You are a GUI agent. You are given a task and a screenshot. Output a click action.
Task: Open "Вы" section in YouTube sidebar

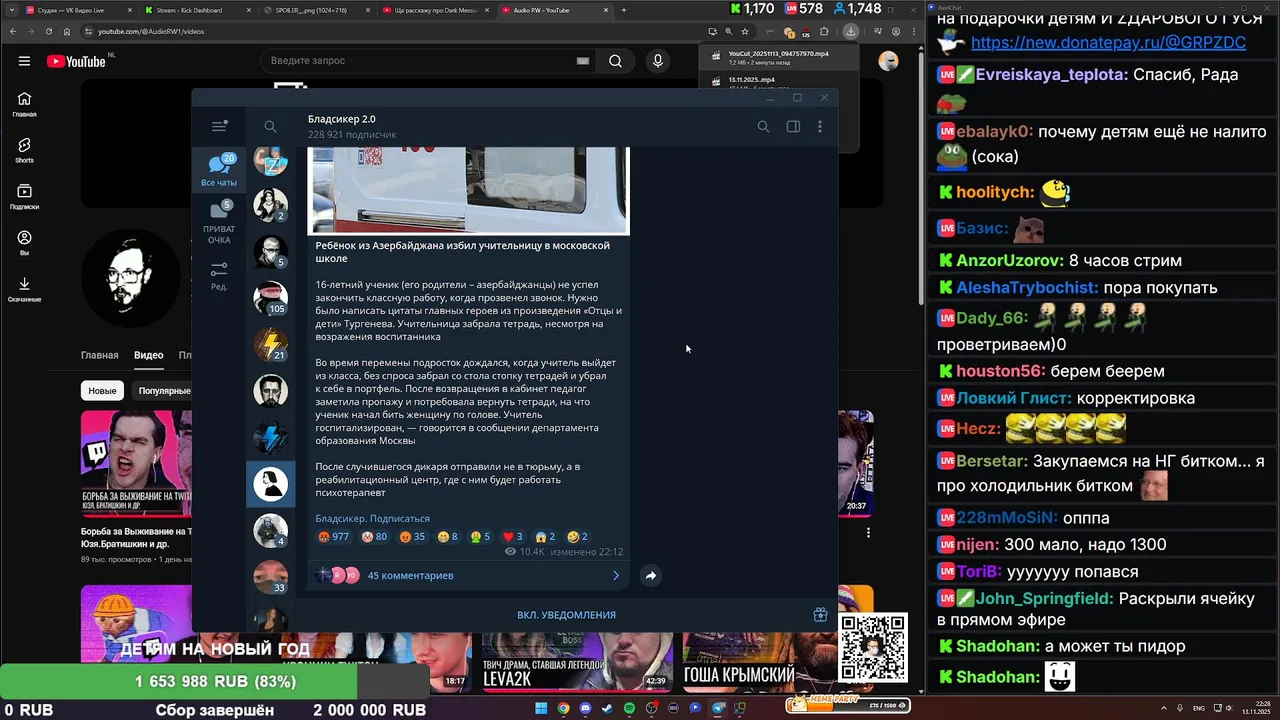click(x=24, y=243)
